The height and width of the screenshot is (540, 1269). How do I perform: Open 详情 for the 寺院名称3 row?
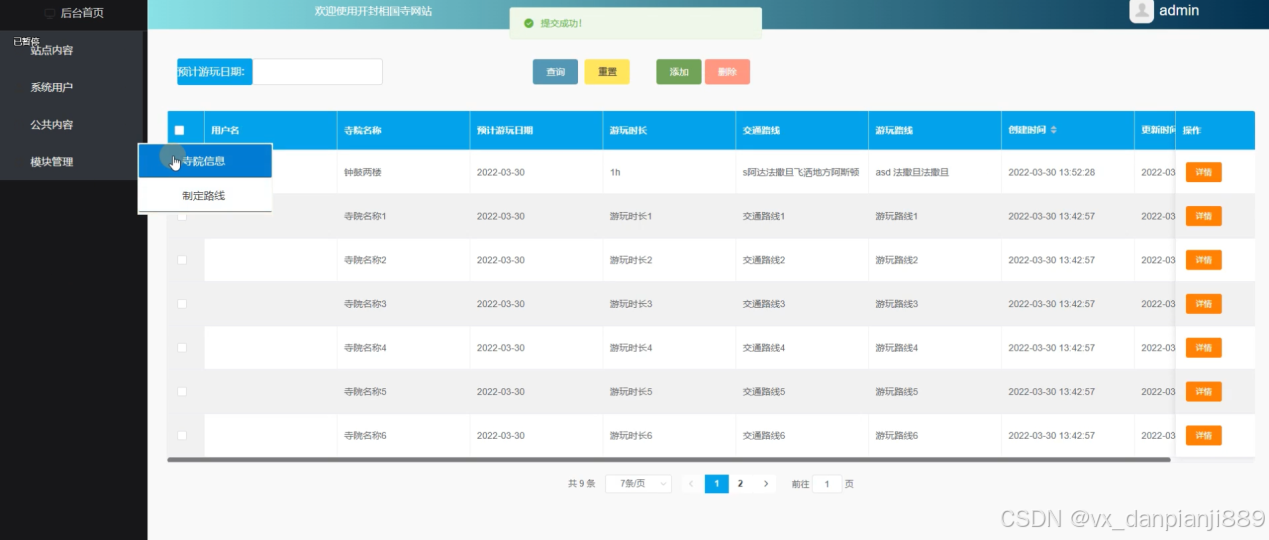pos(1203,304)
